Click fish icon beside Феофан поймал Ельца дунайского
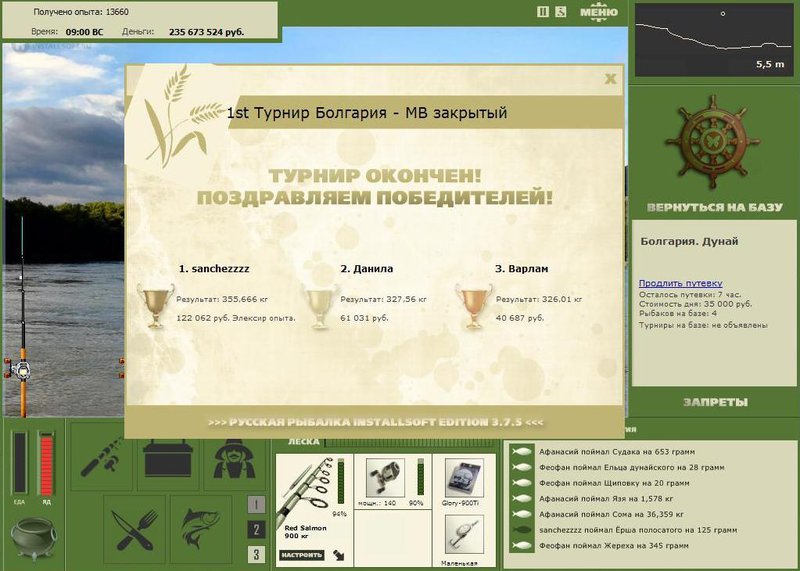Viewport: 800px width, 571px height. 521,467
